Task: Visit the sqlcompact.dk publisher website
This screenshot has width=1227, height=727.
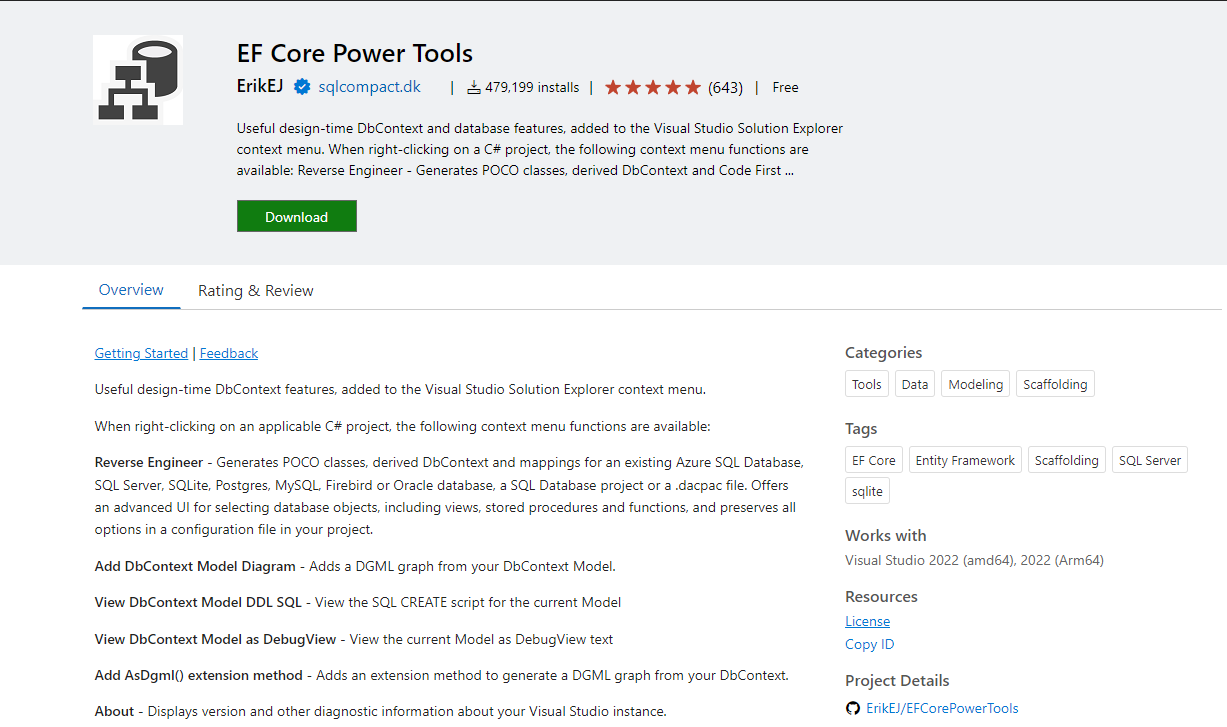Action: [x=369, y=87]
